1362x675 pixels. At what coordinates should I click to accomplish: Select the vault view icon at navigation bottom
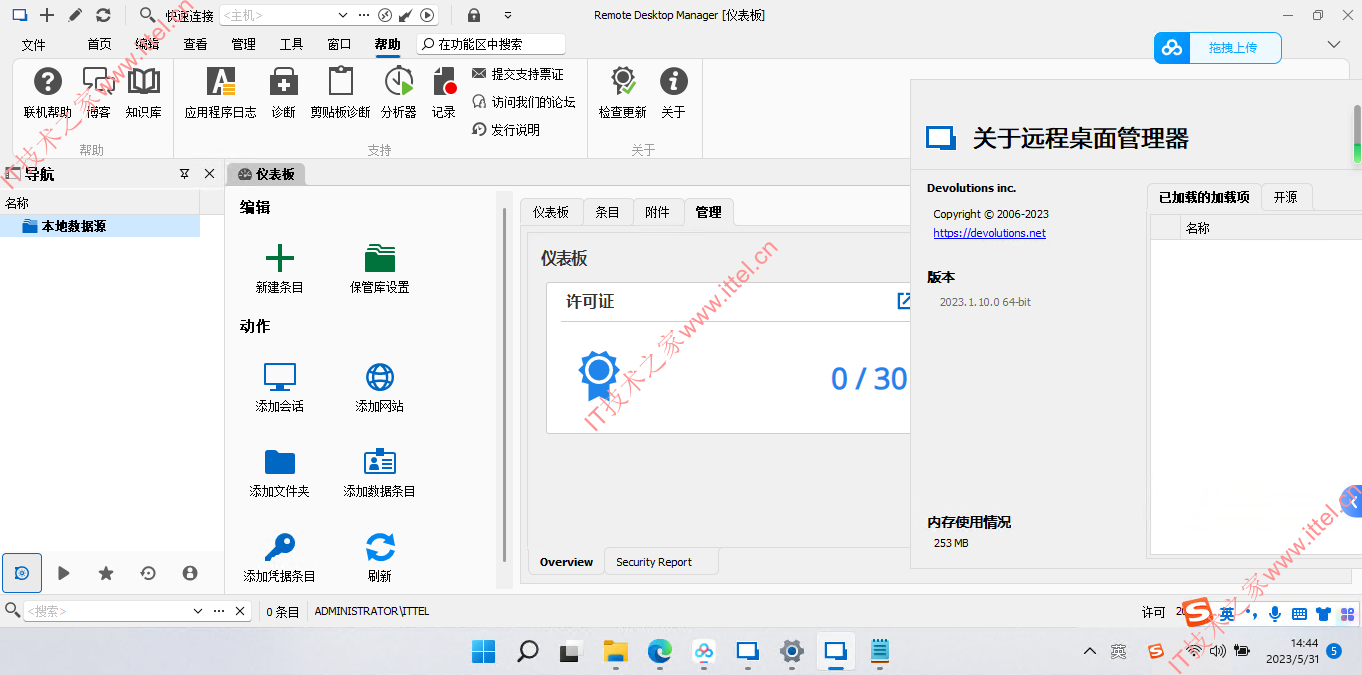coord(22,573)
